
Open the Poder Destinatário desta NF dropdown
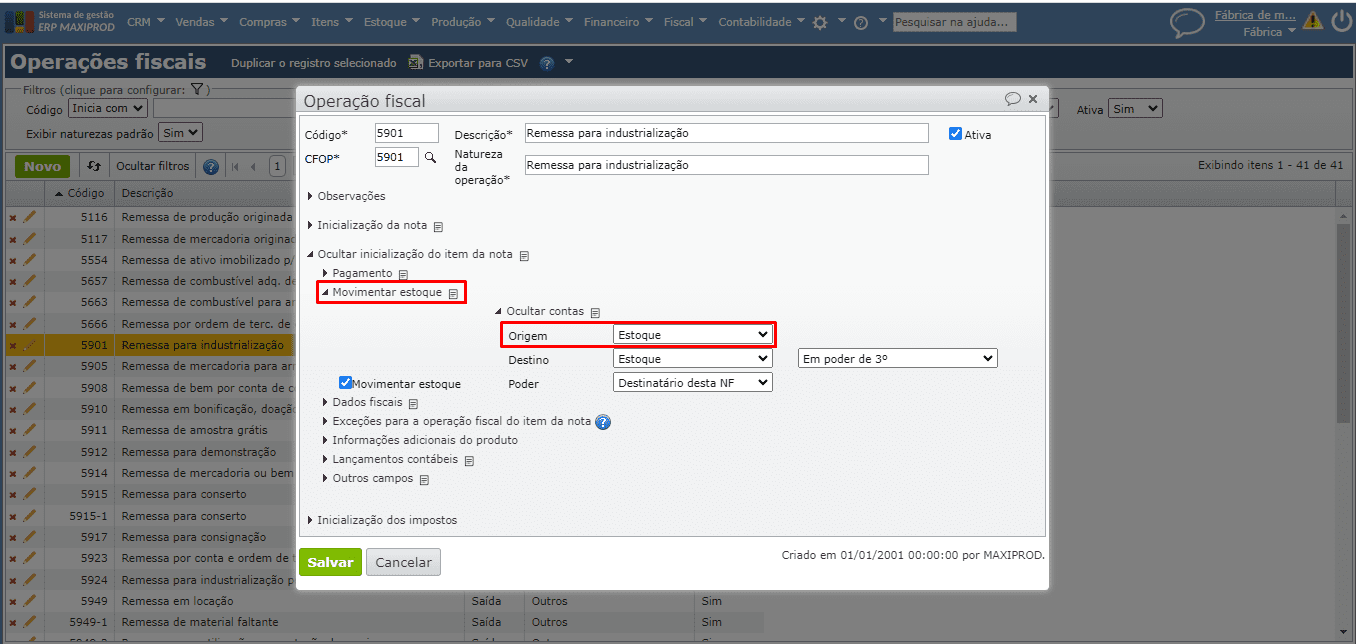(692, 382)
